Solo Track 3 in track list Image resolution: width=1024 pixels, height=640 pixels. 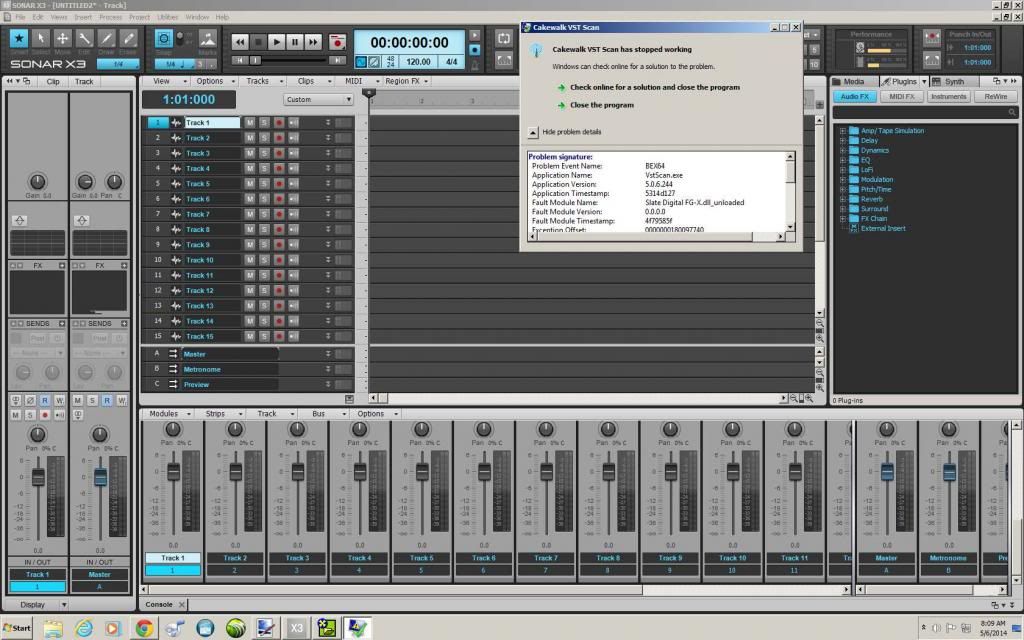264,154
